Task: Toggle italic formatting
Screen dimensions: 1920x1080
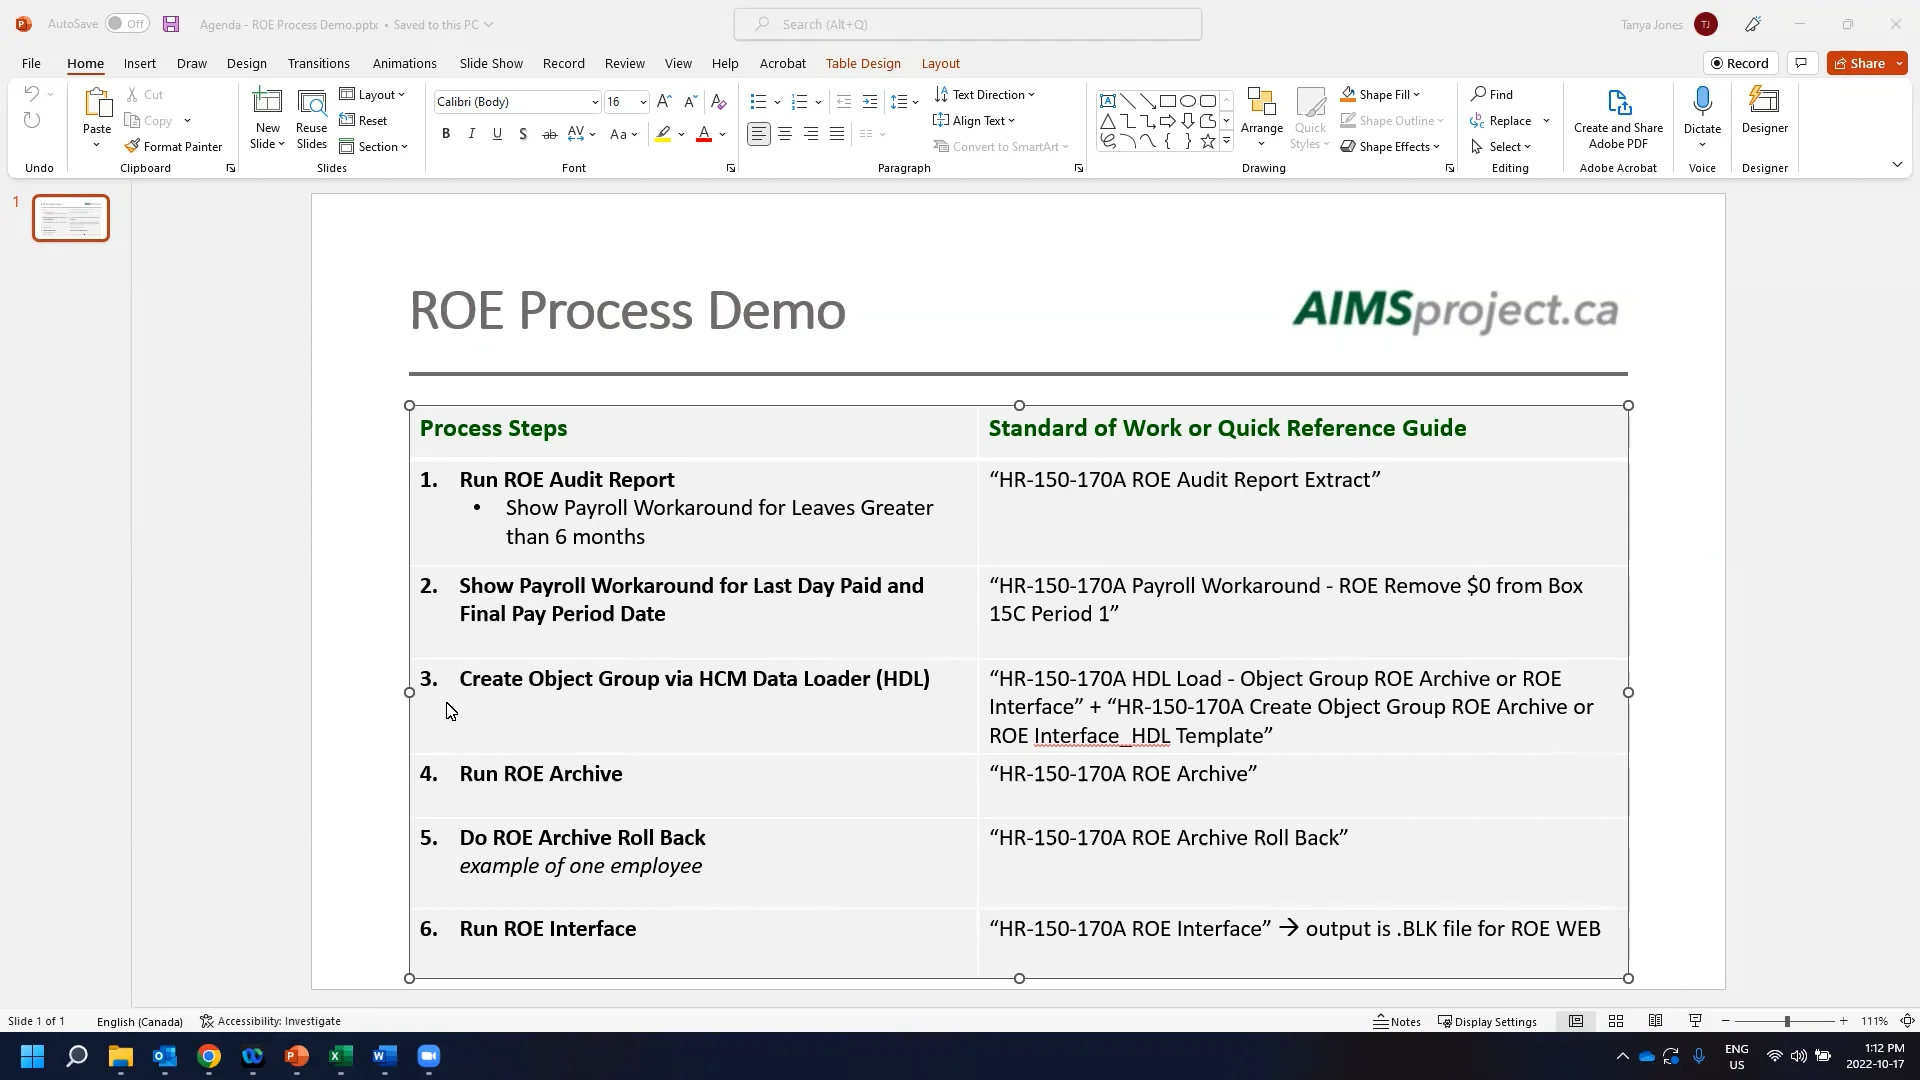Action: 471,134
